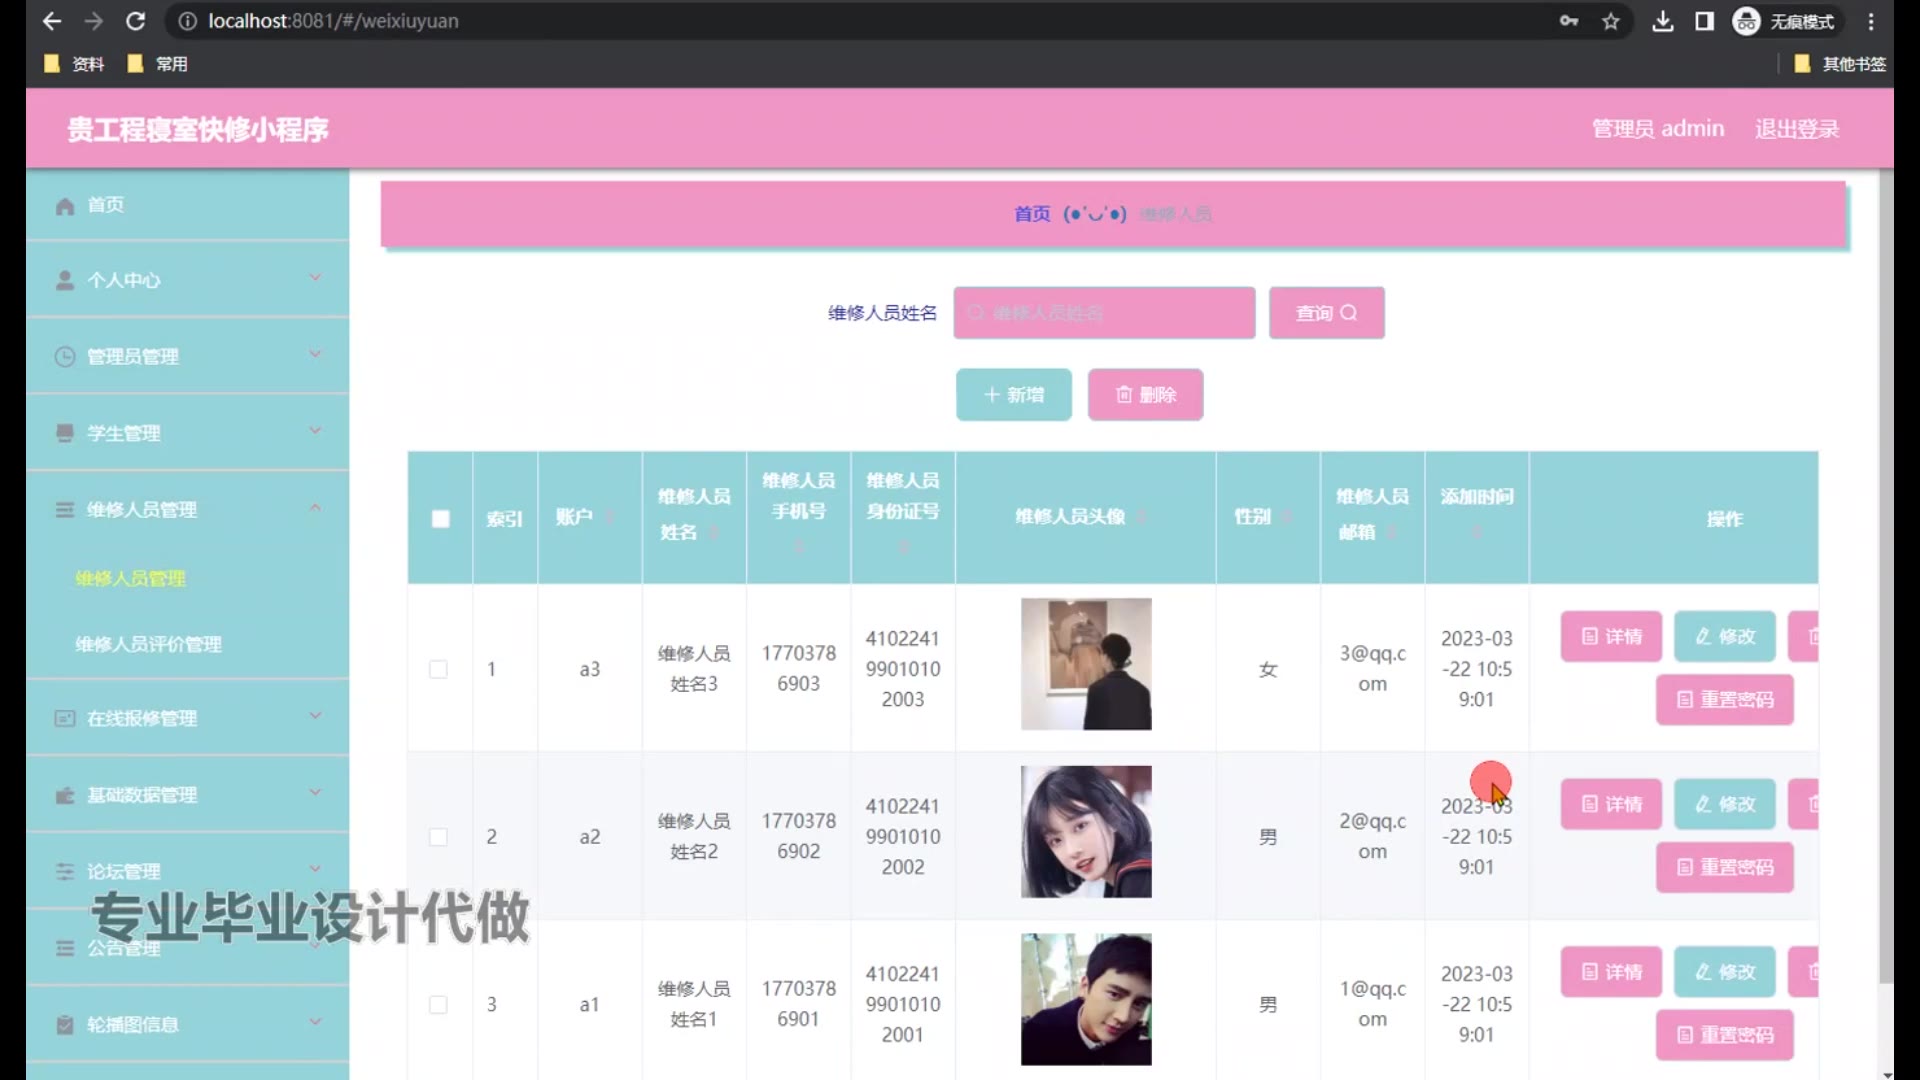Open the 在线报修管理 sidebar menu
The width and height of the screenshot is (1920, 1080).
(x=188, y=718)
